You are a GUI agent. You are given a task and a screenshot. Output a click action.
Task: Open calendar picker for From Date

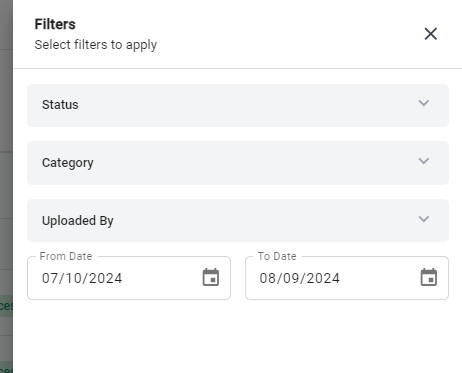coord(211,277)
